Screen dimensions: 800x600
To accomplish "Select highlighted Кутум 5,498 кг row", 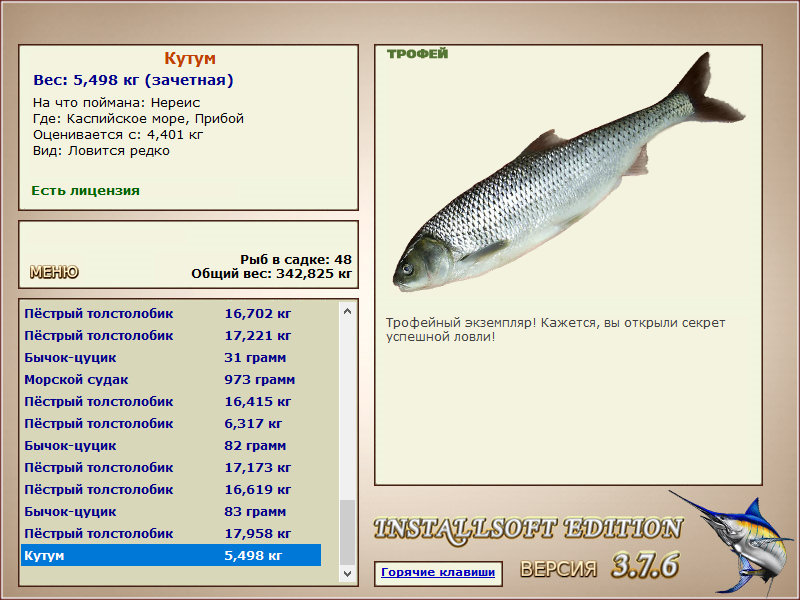I will click(x=171, y=555).
